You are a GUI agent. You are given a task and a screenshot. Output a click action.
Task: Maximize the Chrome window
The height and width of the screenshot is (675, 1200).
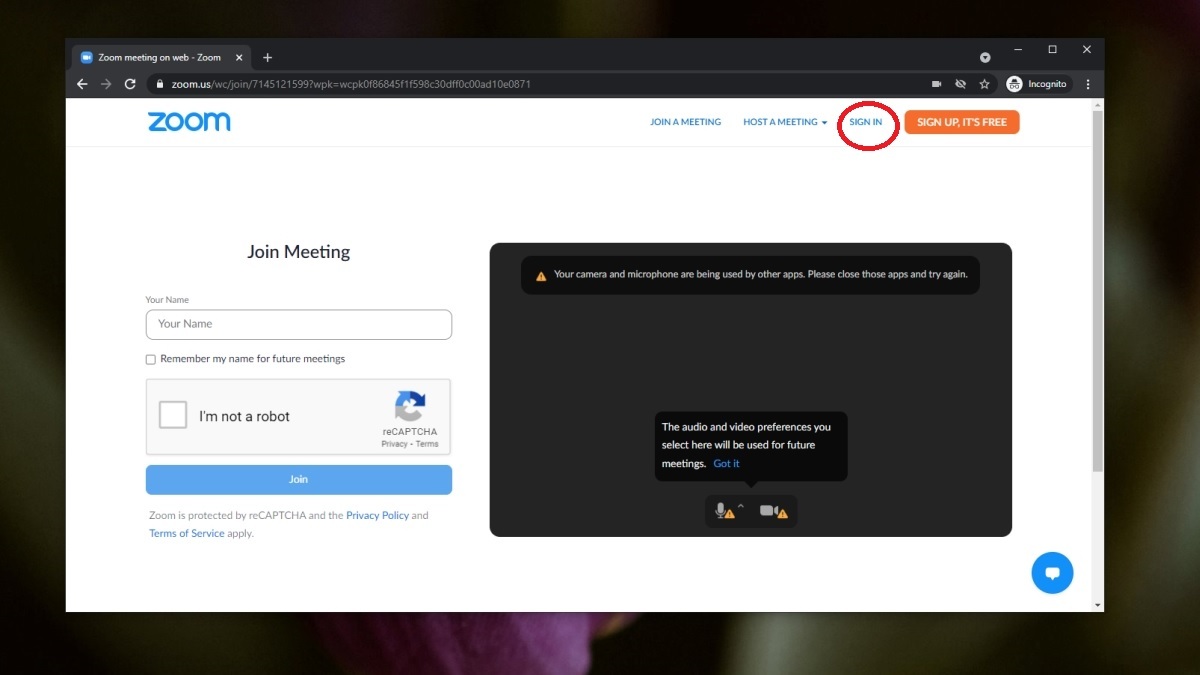point(1052,49)
